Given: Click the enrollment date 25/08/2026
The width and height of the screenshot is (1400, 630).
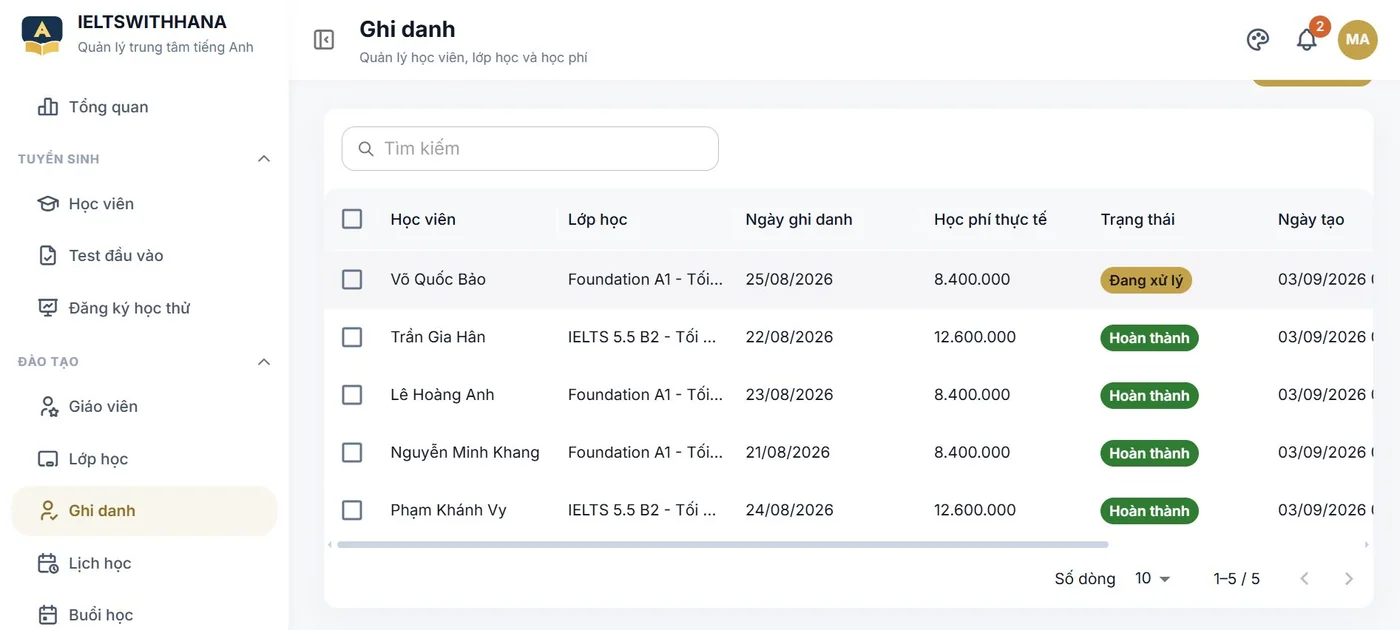Looking at the screenshot, I should [x=789, y=280].
